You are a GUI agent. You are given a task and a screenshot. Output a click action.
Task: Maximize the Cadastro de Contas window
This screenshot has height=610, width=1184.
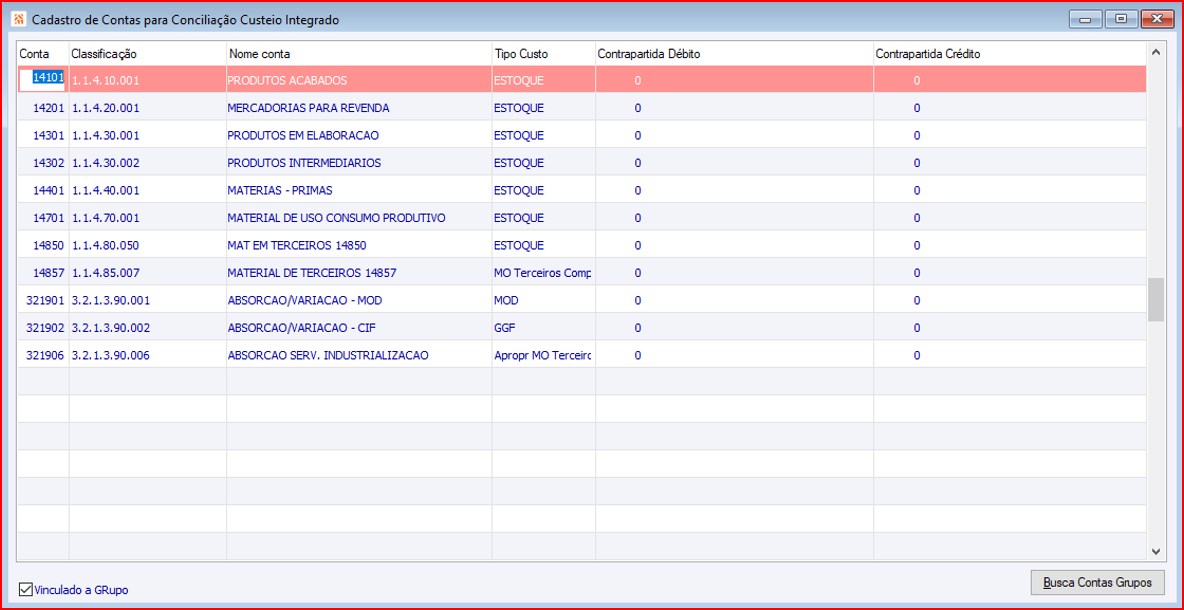pos(1121,20)
